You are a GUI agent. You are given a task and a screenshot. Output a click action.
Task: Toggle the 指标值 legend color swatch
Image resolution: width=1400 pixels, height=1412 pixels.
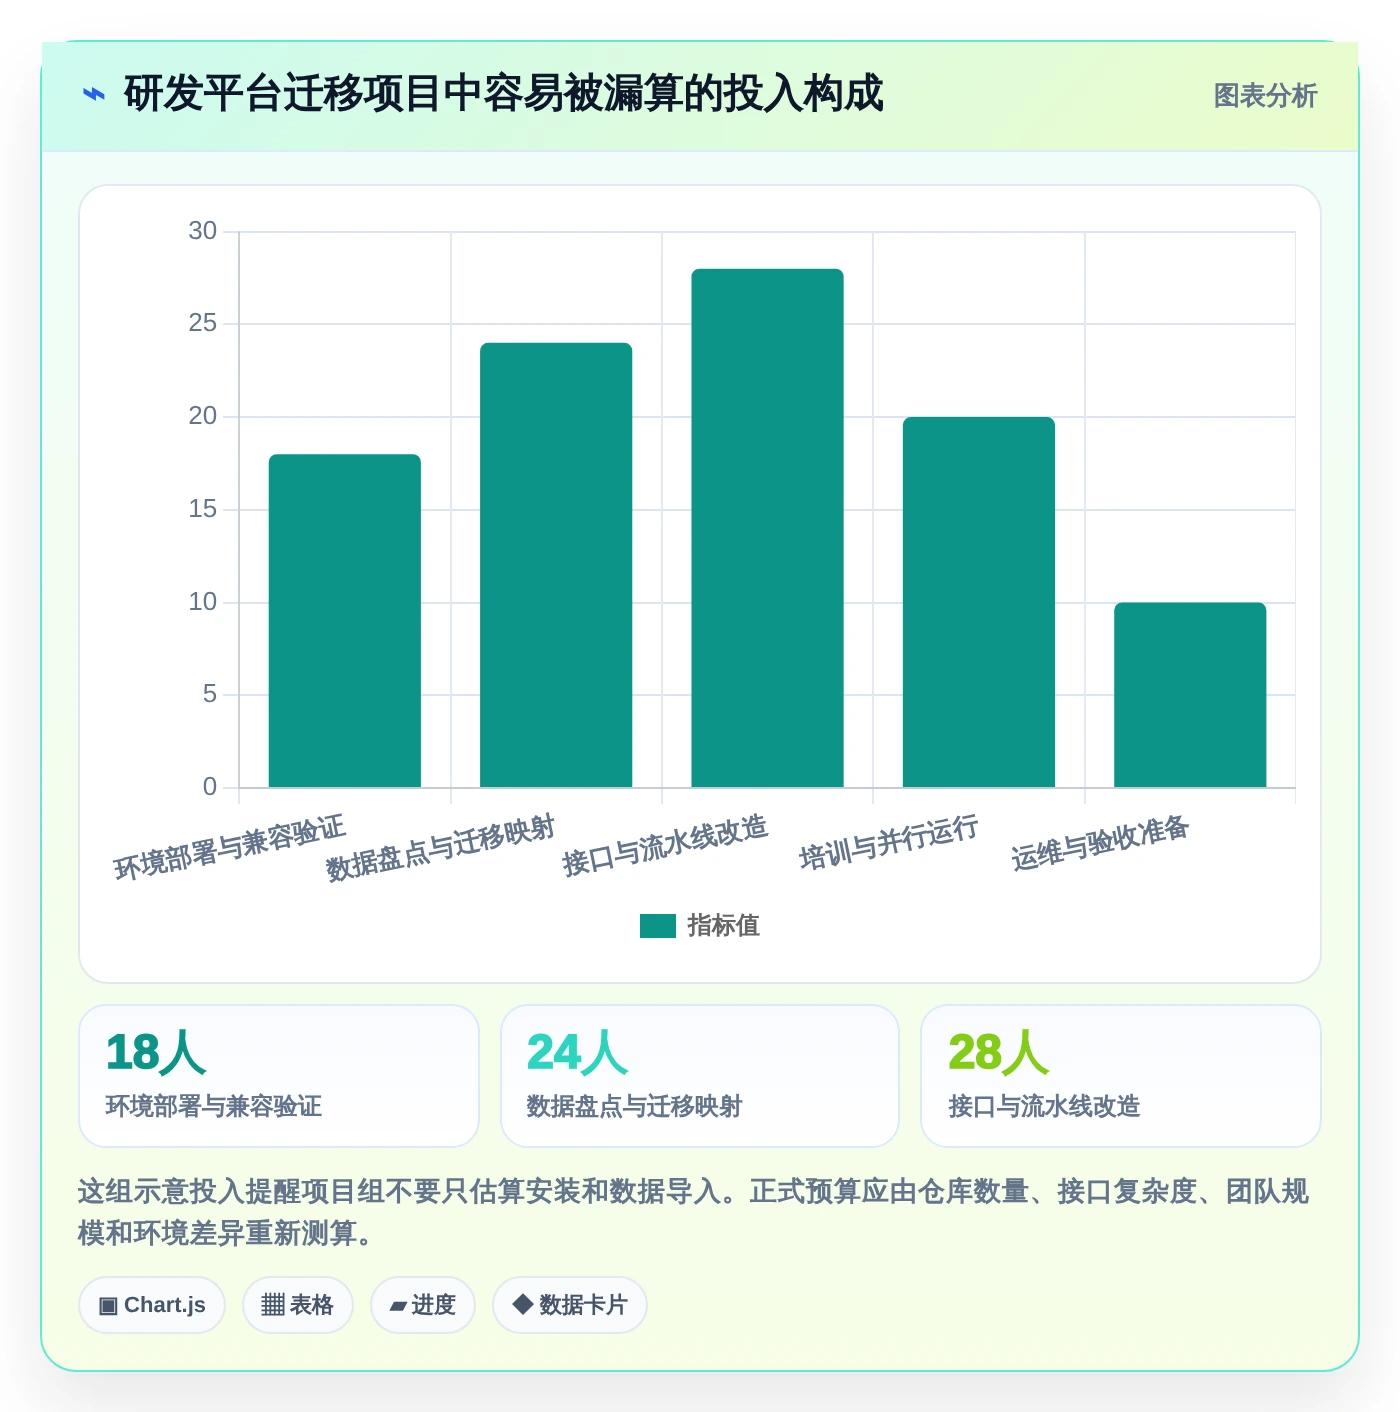[x=658, y=926]
